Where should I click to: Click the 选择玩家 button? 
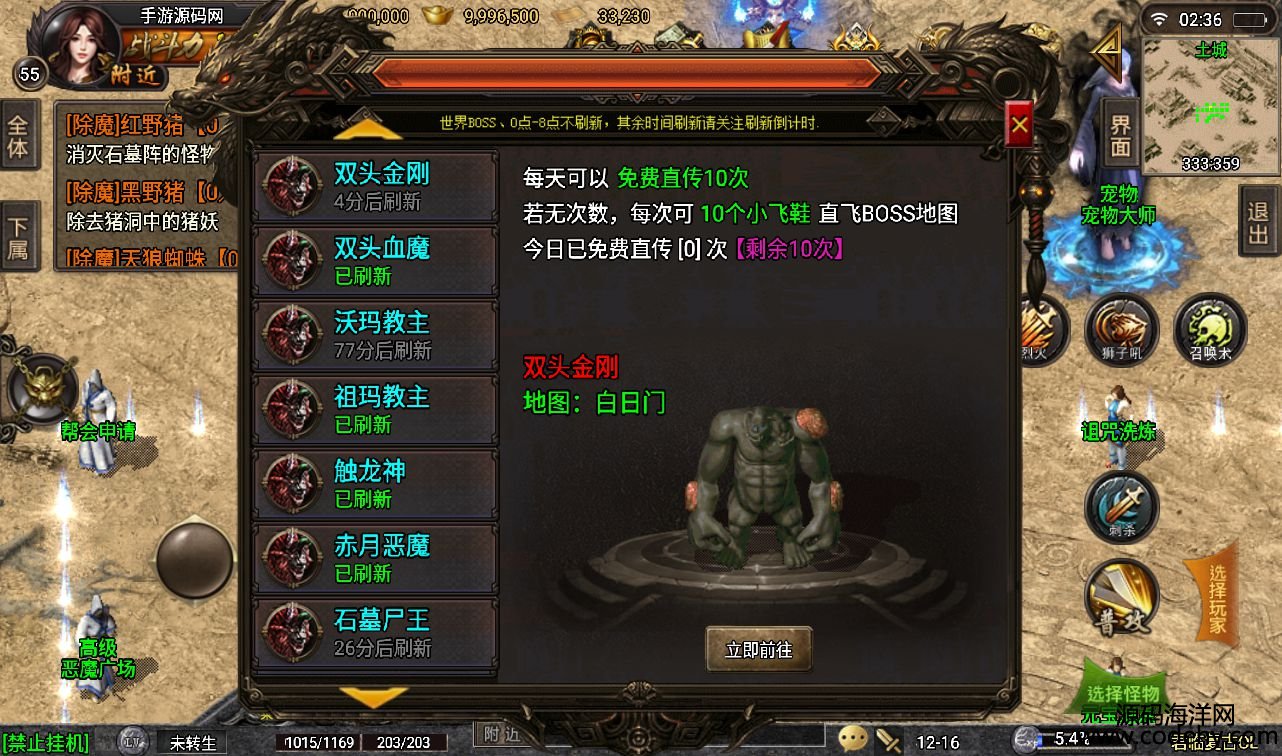[x=1215, y=600]
